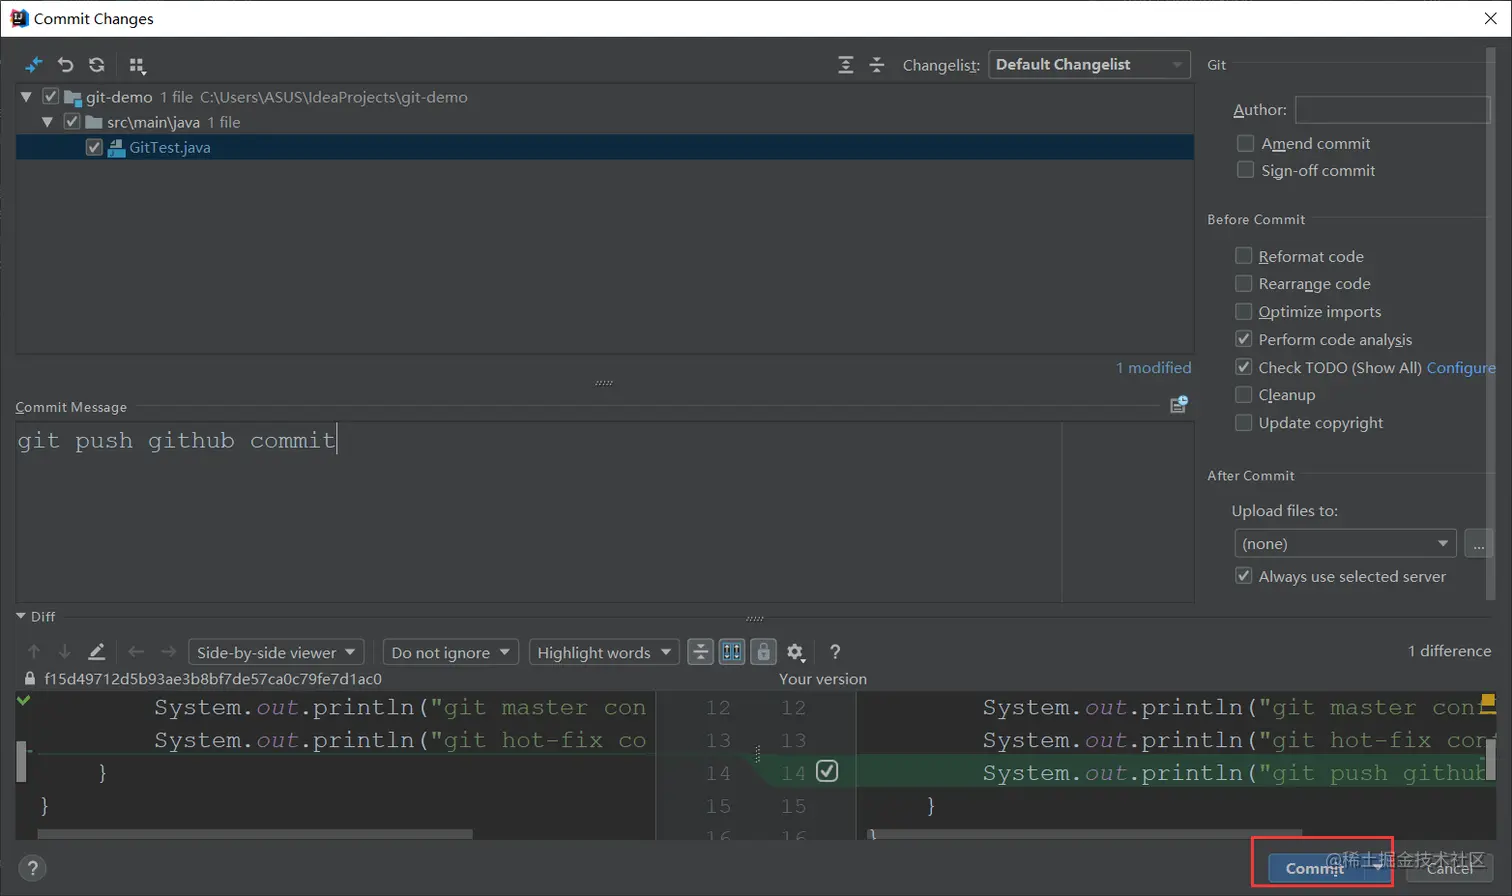Click the git-demo folder icon

tap(73, 98)
